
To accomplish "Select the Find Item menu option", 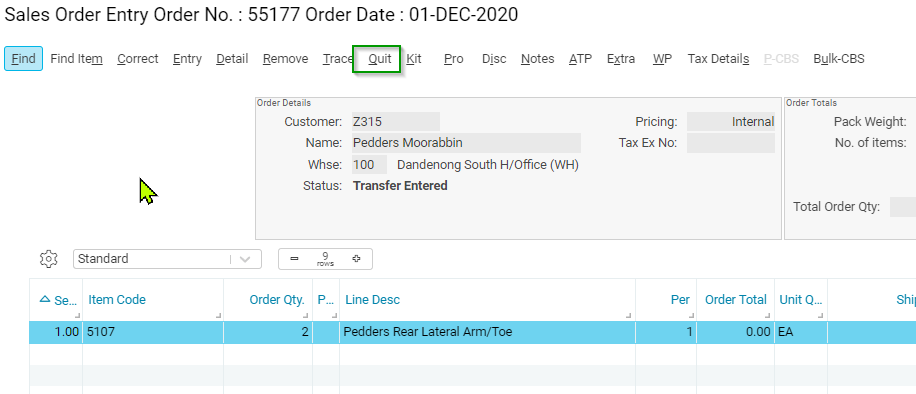I will [x=77, y=58].
